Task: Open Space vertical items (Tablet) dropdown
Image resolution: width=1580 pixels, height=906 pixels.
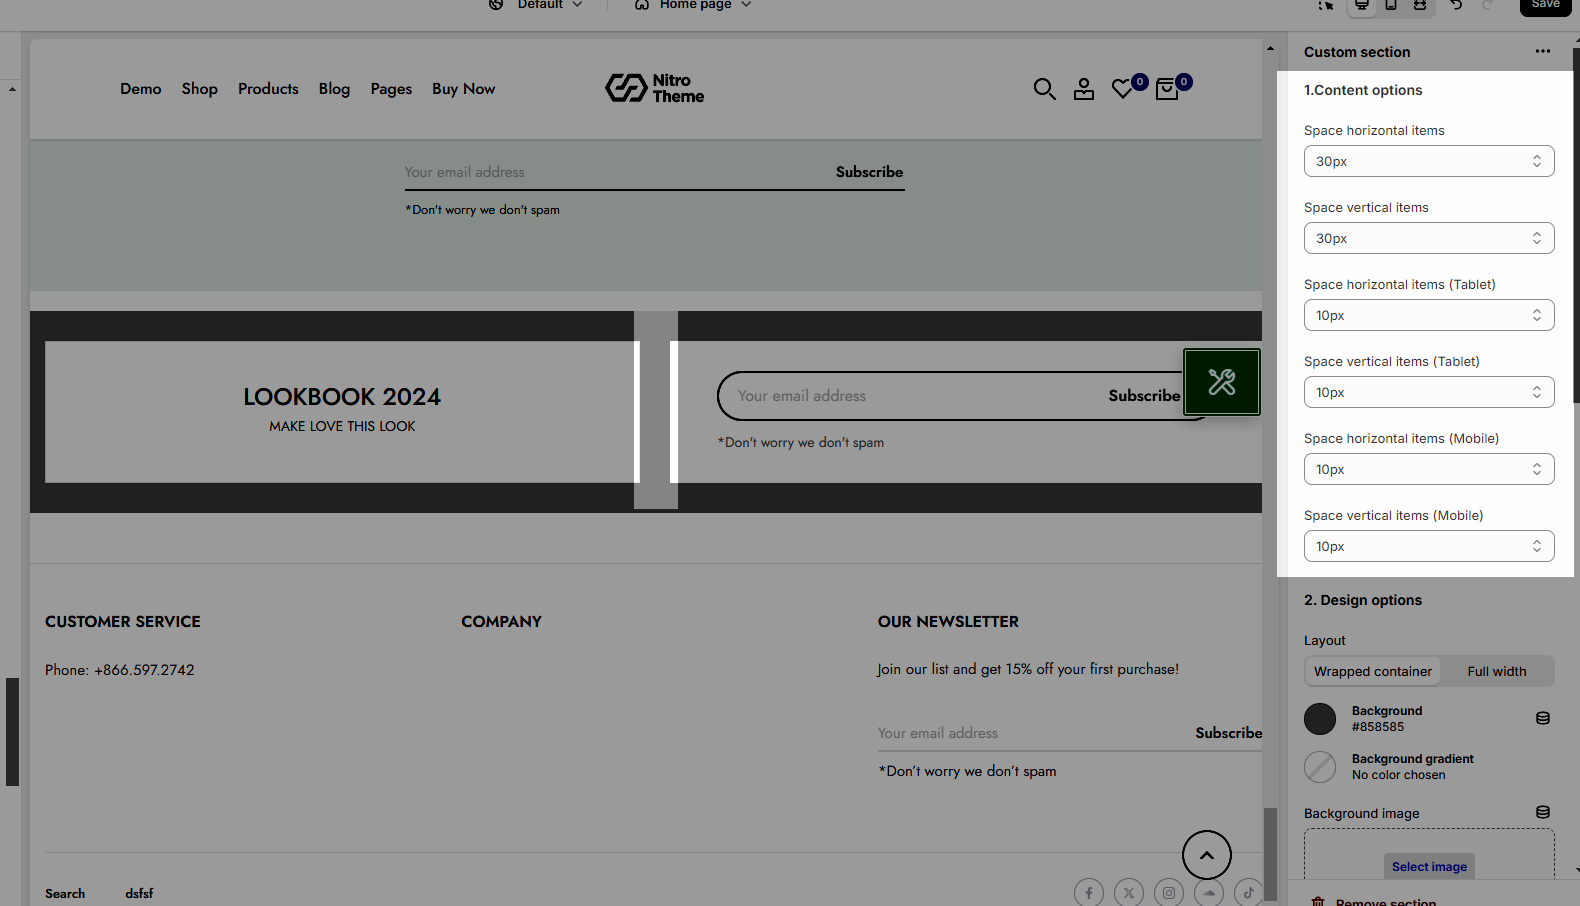Action: click(1429, 392)
